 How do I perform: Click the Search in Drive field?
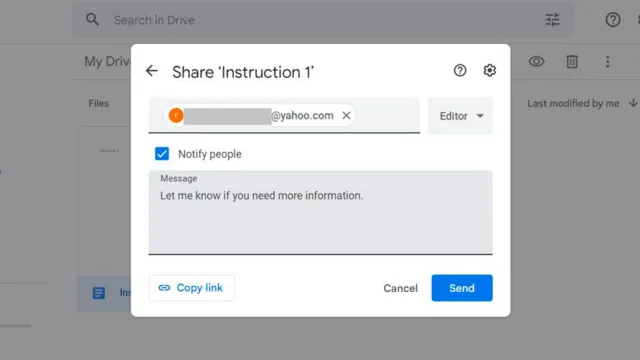coord(322,20)
